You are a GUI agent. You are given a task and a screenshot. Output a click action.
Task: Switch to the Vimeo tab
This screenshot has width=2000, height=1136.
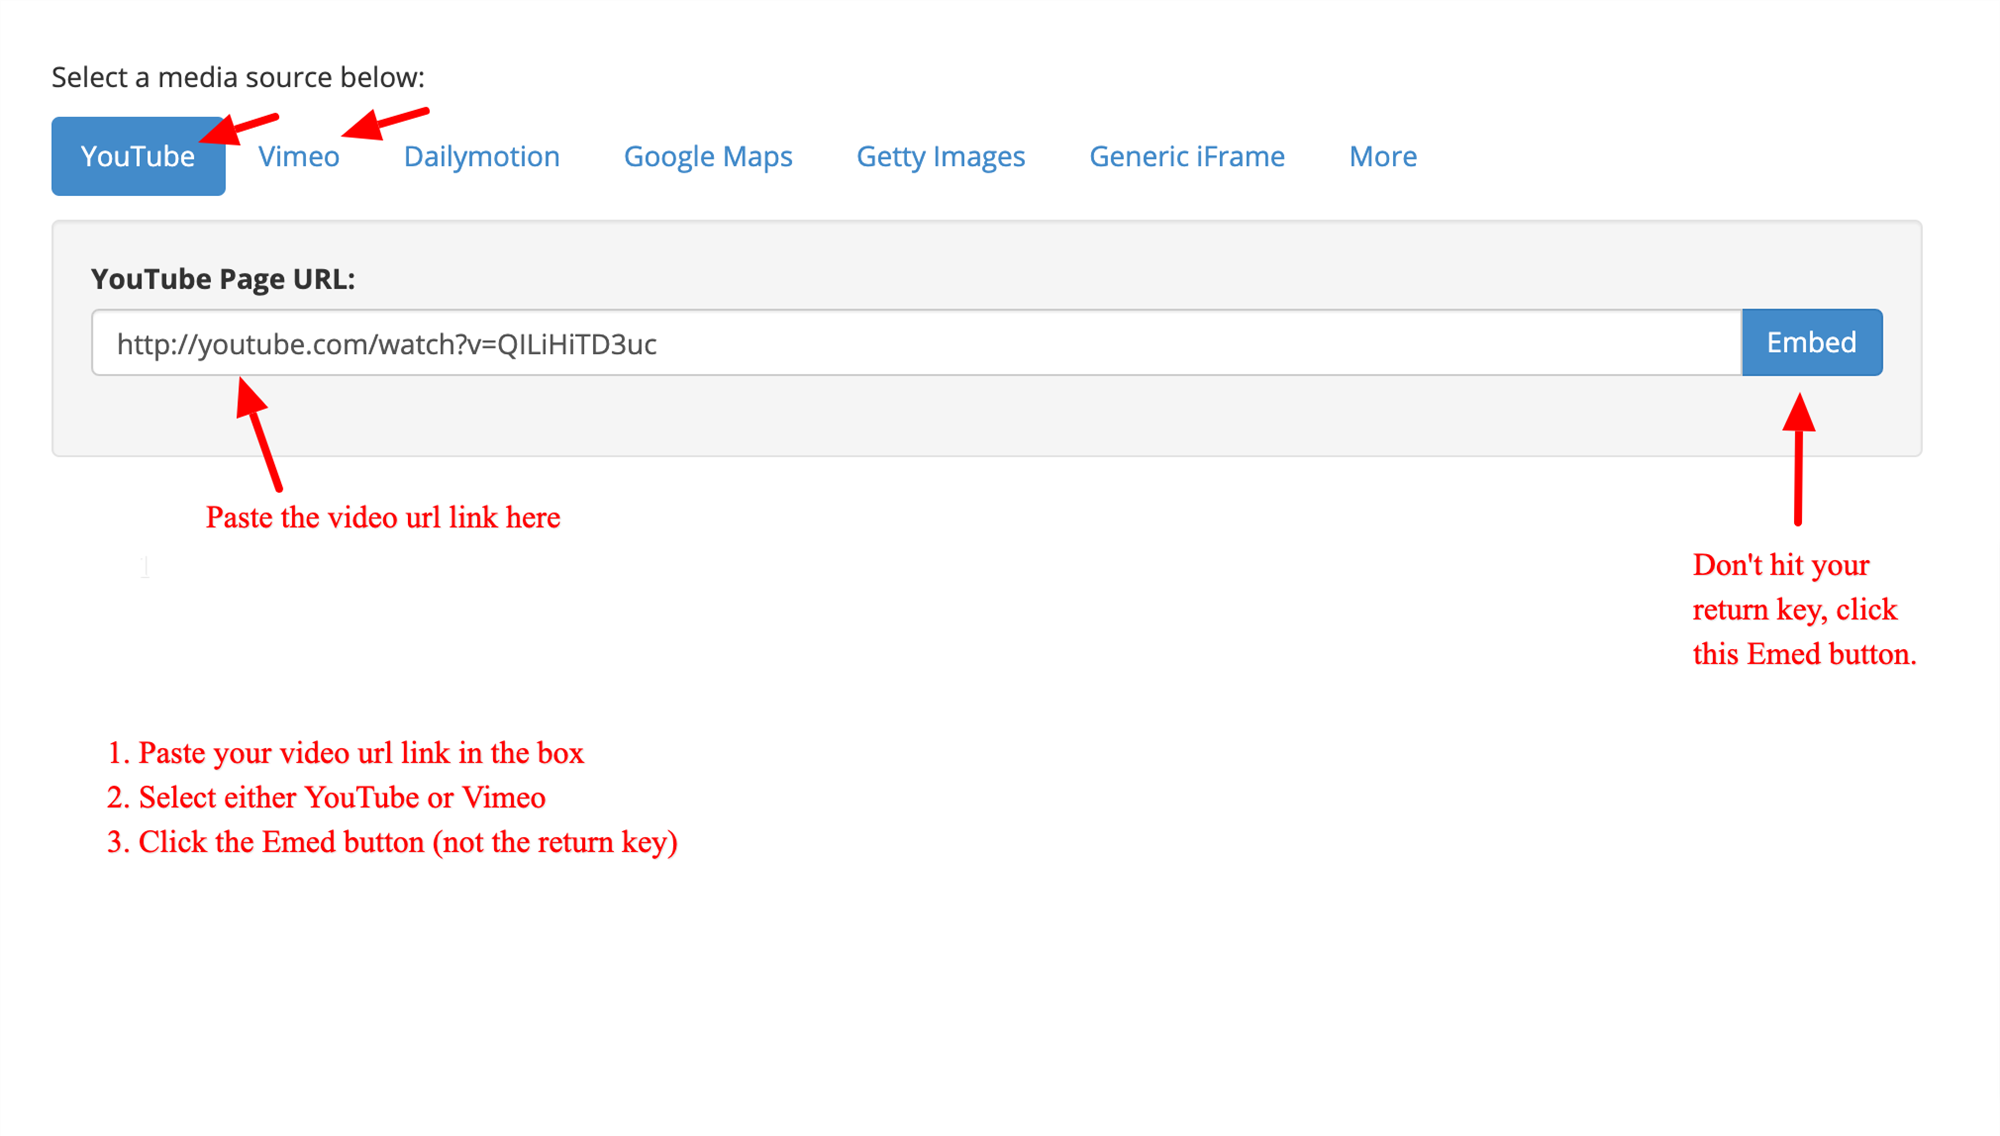[x=298, y=157]
